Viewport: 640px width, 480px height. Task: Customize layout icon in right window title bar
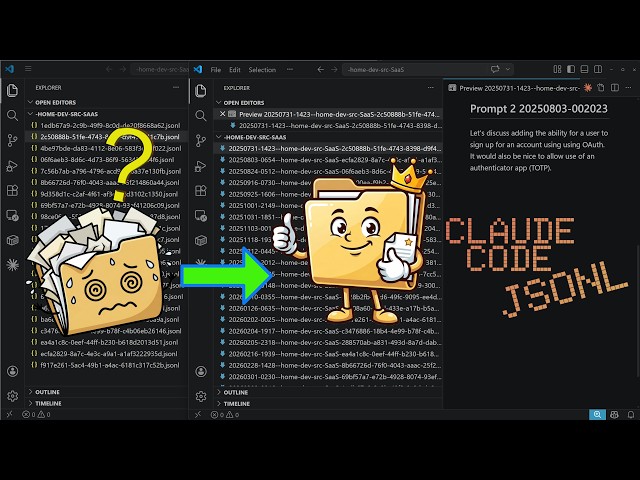[557, 69]
